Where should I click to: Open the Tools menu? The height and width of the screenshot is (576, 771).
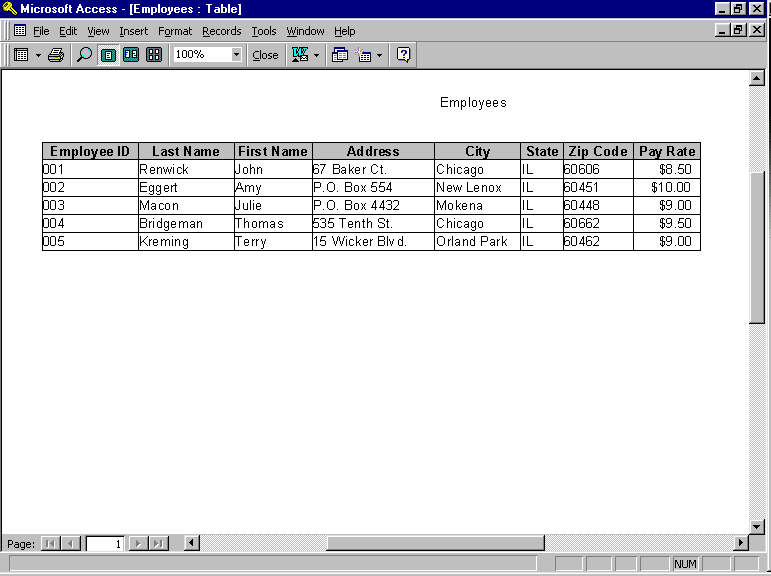[x=264, y=31]
